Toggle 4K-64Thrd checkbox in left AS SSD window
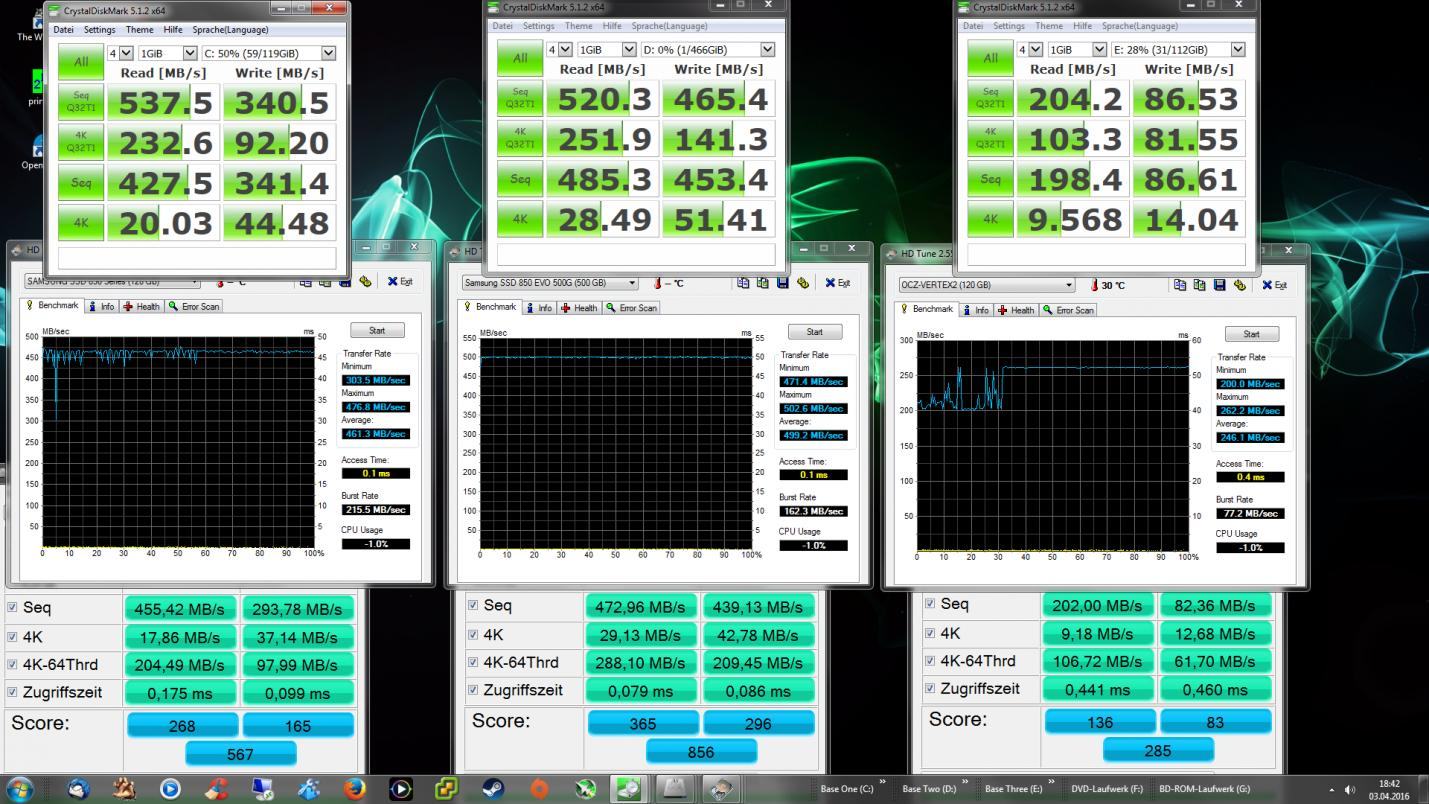 pos(12,664)
